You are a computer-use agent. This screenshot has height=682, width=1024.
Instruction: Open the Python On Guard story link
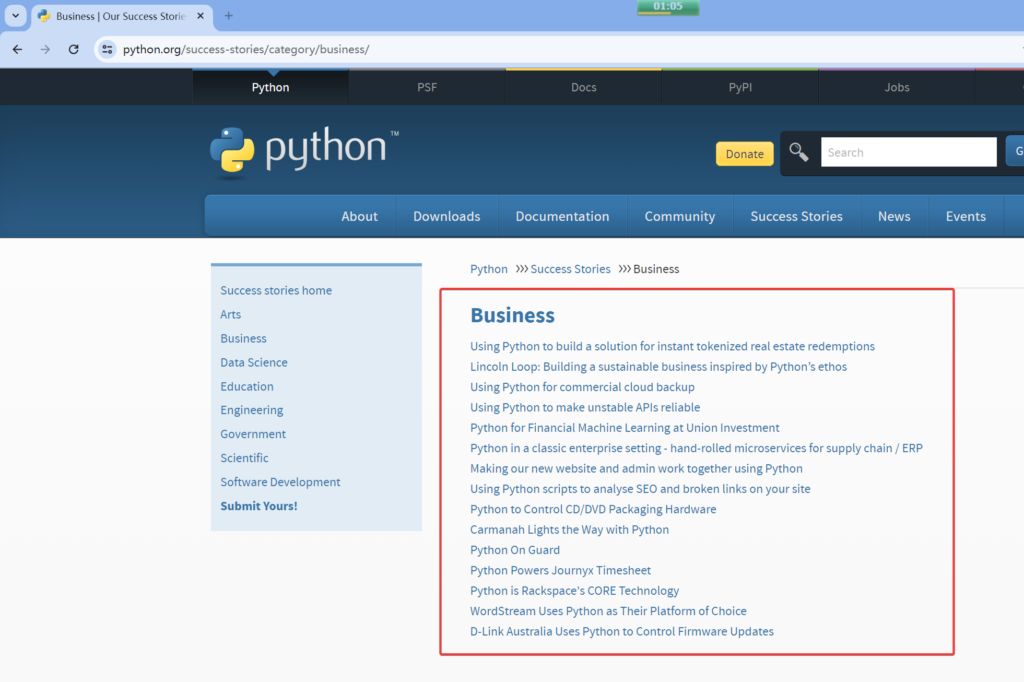(515, 550)
